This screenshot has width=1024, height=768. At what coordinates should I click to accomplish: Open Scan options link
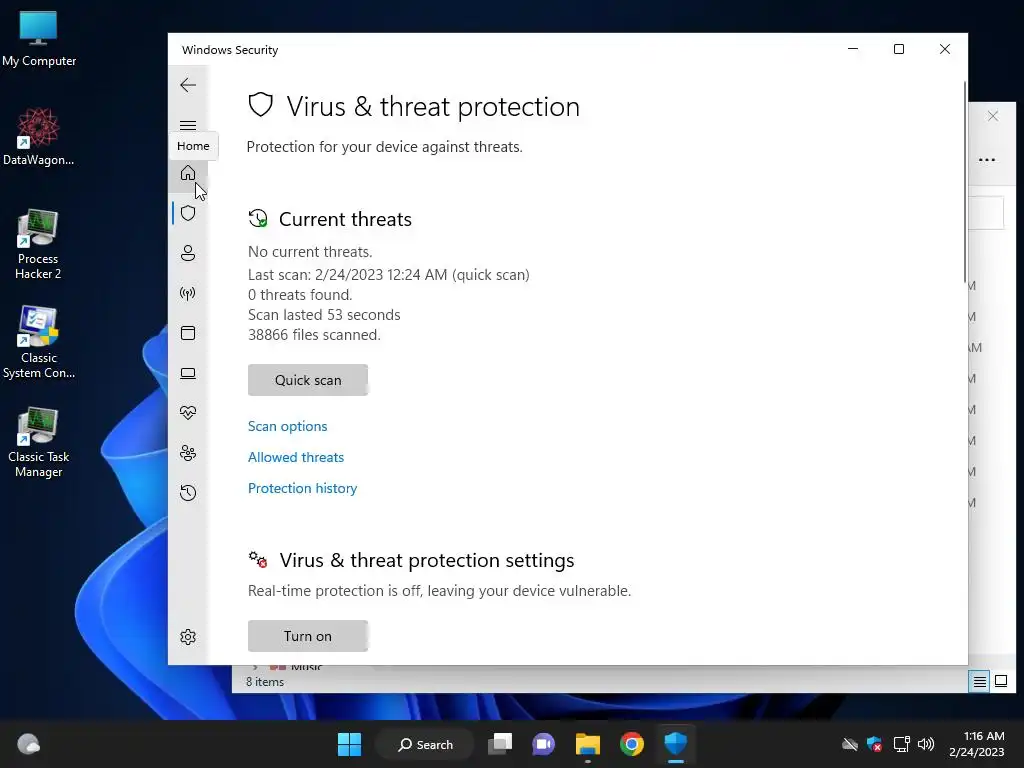point(287,426)
